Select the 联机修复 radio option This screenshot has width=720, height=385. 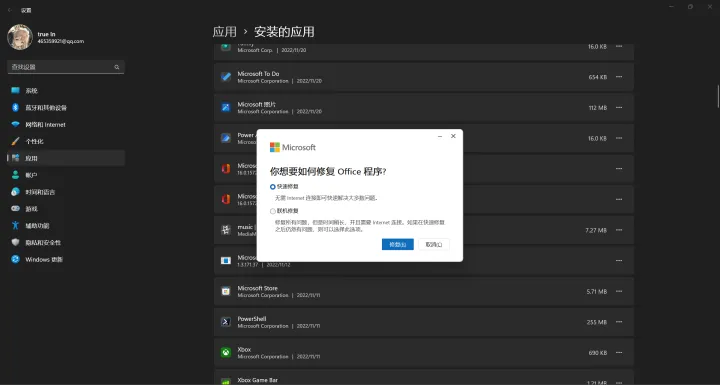[273, 211]
